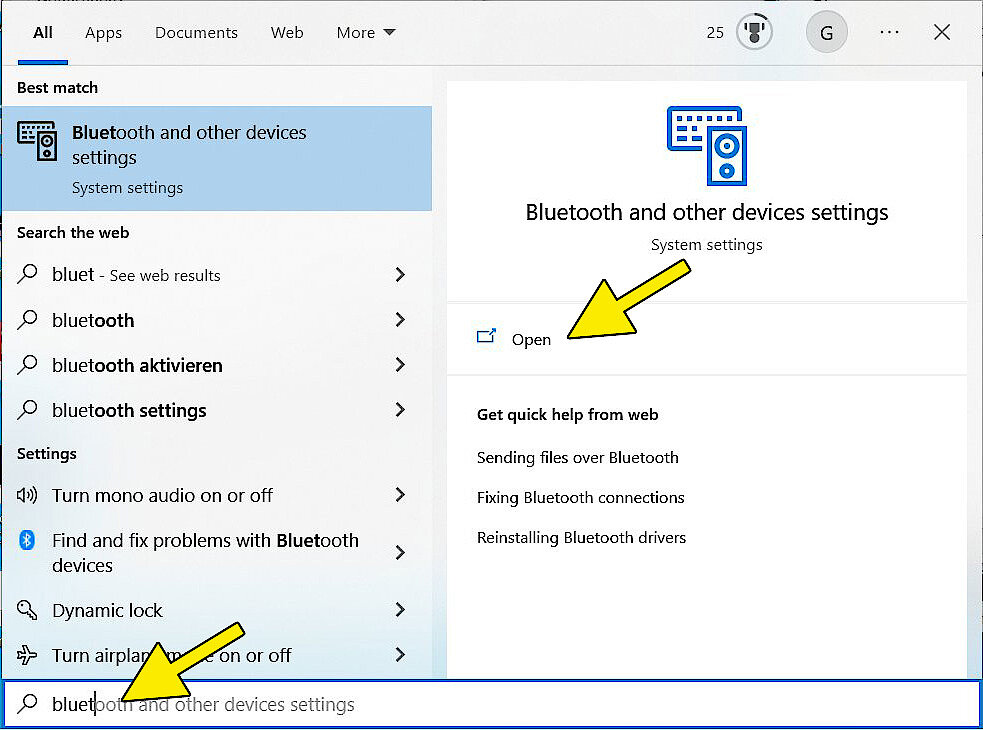
Task: Click the large keyboard and speaker illustration icon
Action: [x=706, y=145]
